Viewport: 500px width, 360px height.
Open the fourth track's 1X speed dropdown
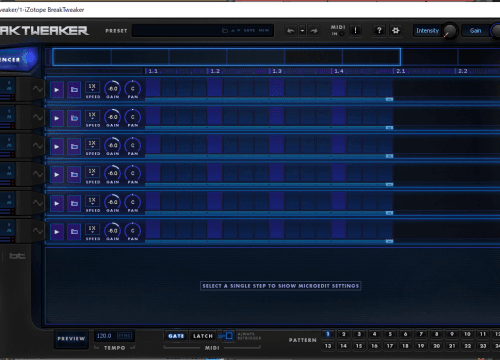[x=92, y=172]
